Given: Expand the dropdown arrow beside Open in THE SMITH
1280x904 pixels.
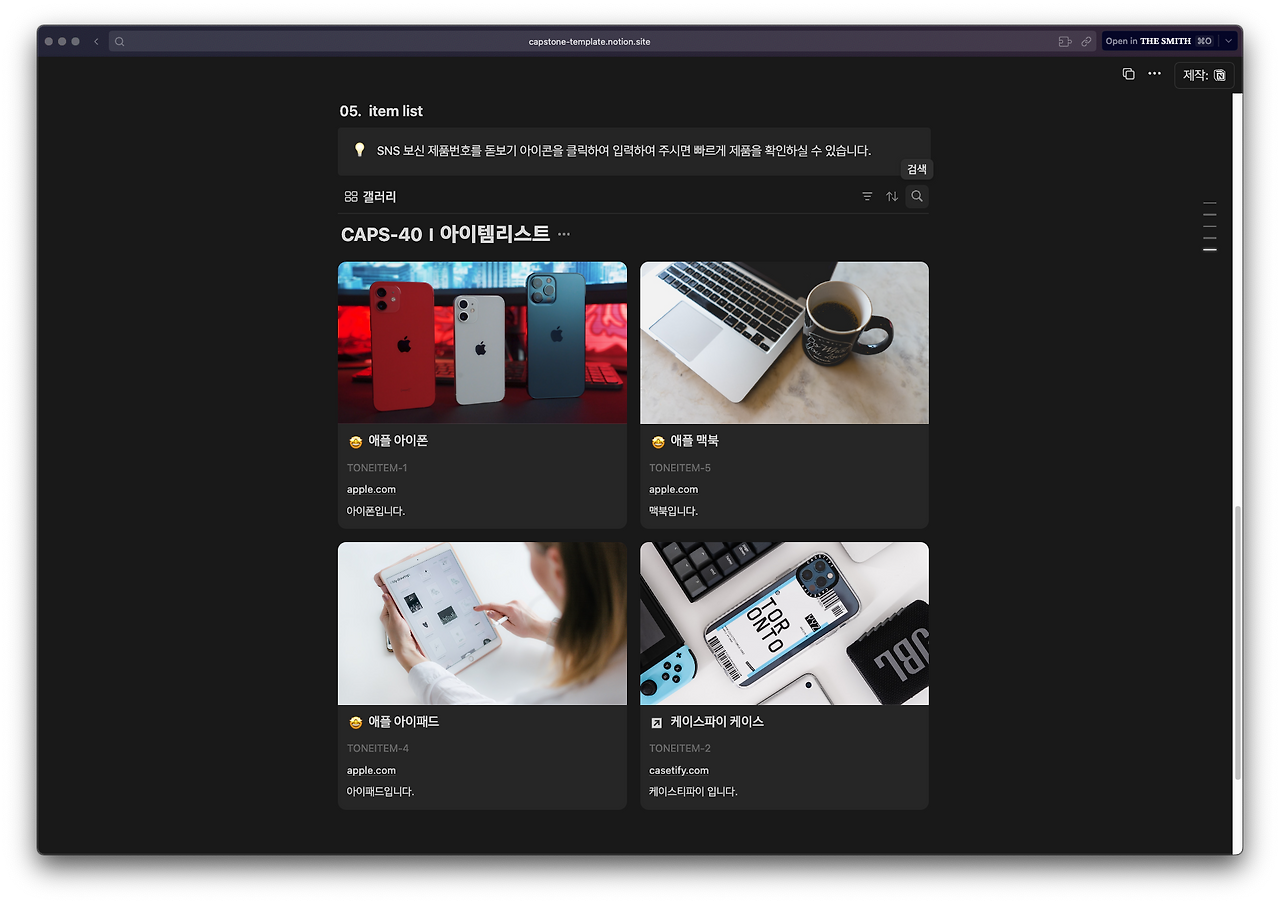Looking at the screenshot, I should (x=1229, y=41).
